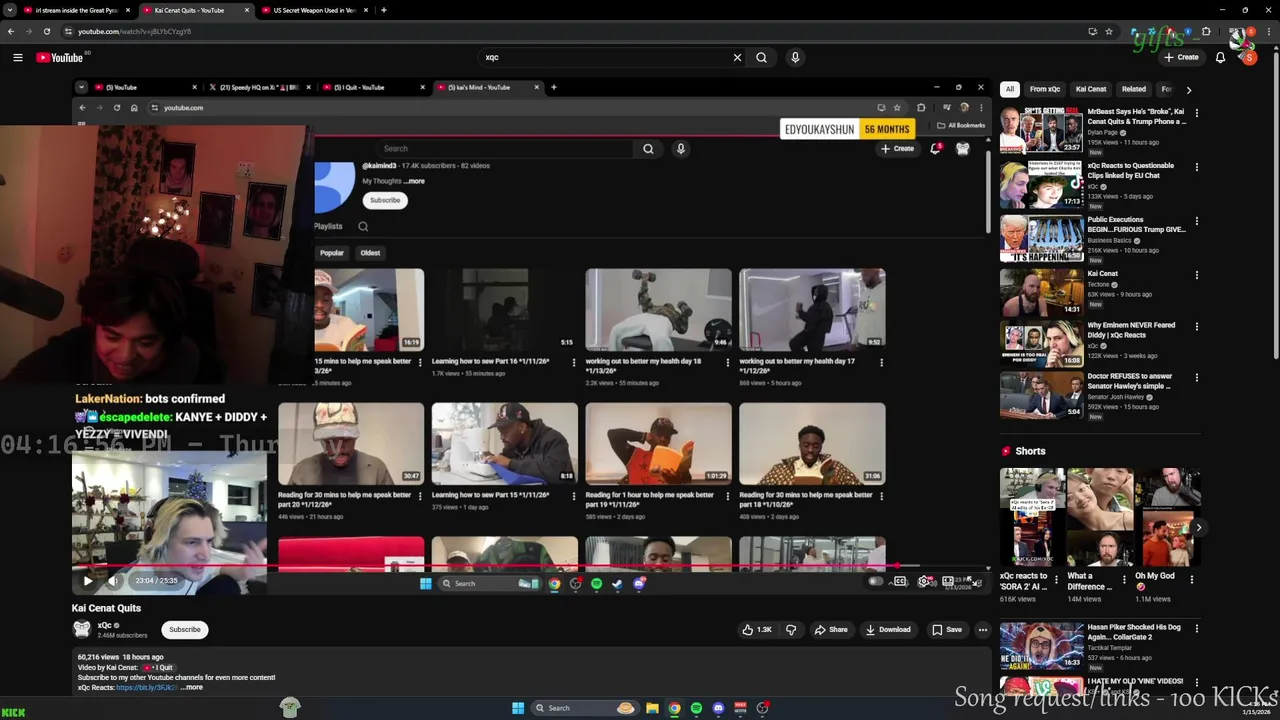Open the I Quit video chip in description

(159, 667)
